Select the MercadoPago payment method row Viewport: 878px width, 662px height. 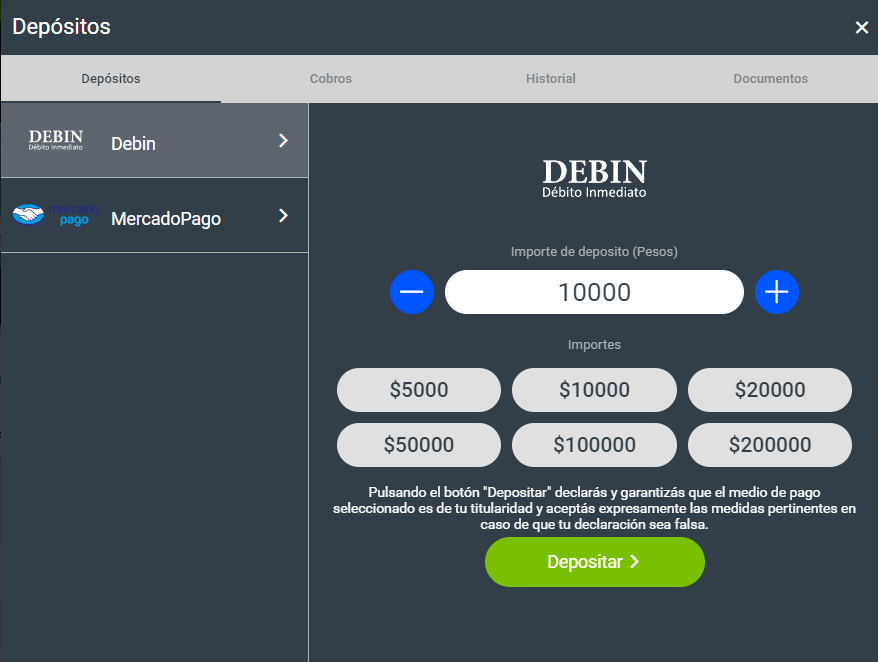[x=155, y=216]
